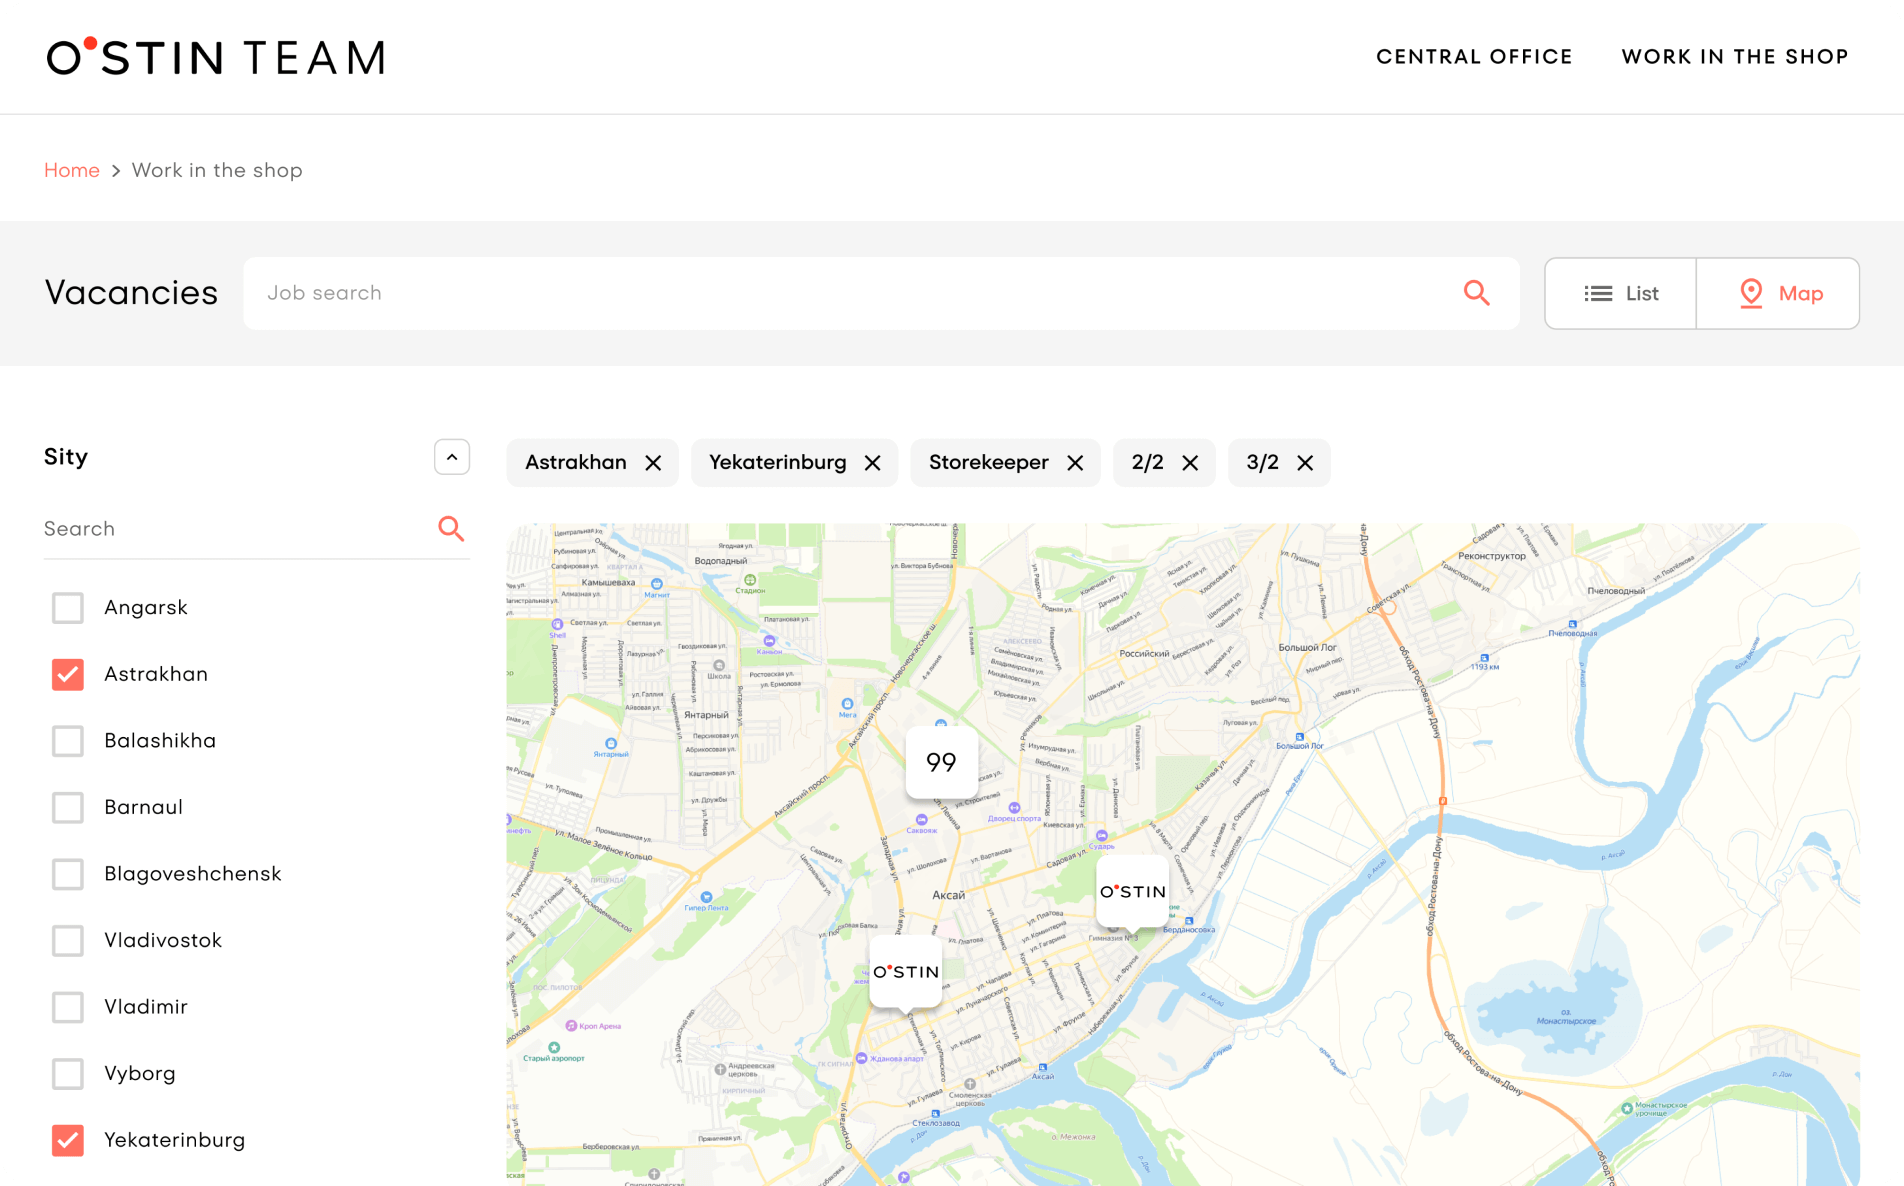Remove the Astrakhan filter chip
This screenshot has height=1186, width=1904.
653,463
